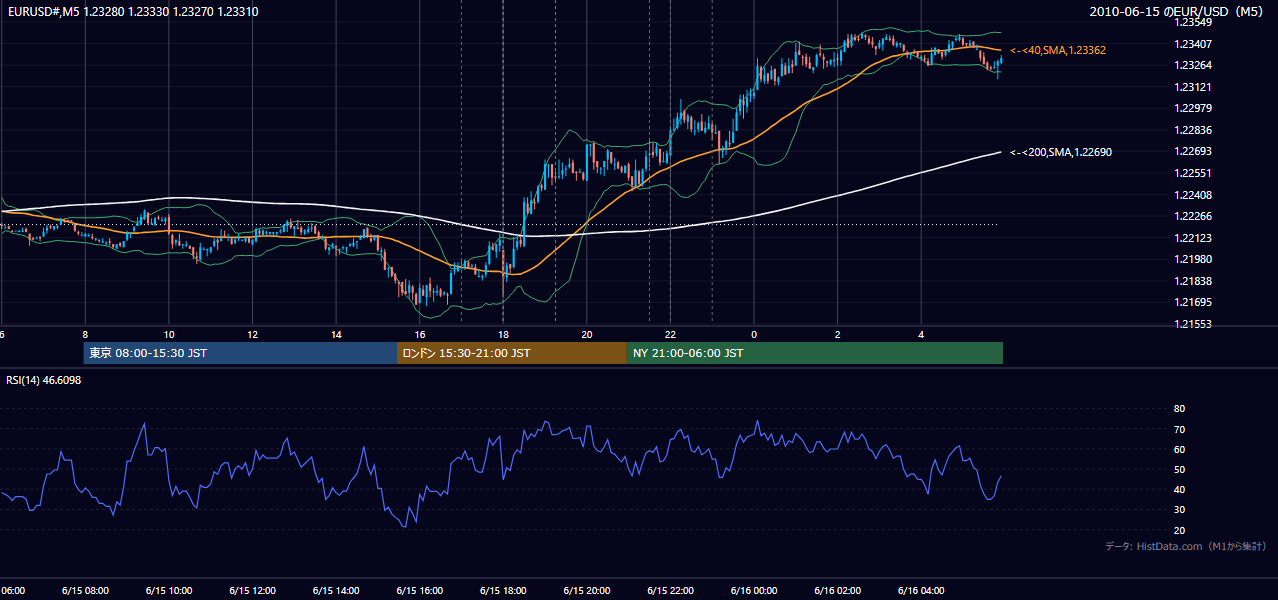Click price axis value 1.23407
This screenshot has height=600, width=1278.
[1193, 44]
